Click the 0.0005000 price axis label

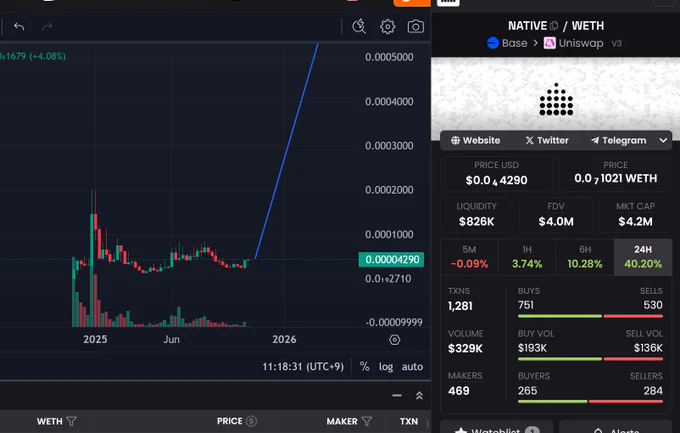[x=389, y=57]
